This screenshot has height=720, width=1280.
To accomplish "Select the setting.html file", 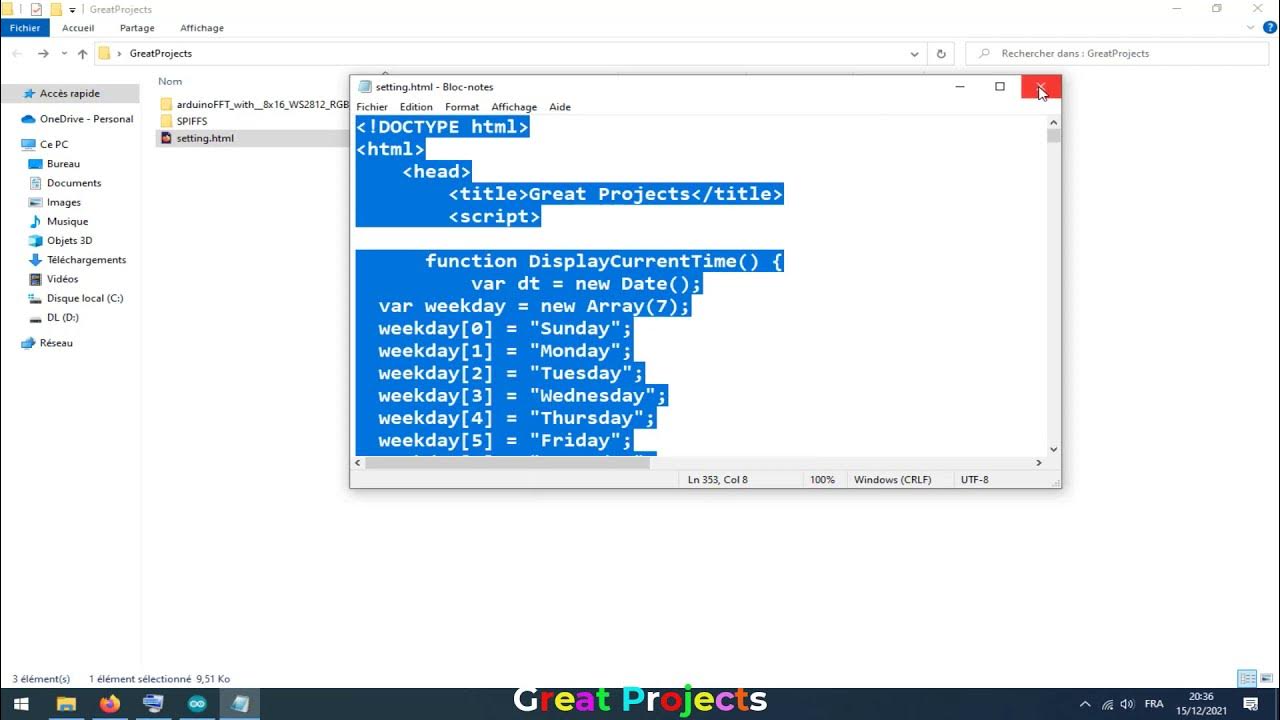I will click(x=205, y=138).
